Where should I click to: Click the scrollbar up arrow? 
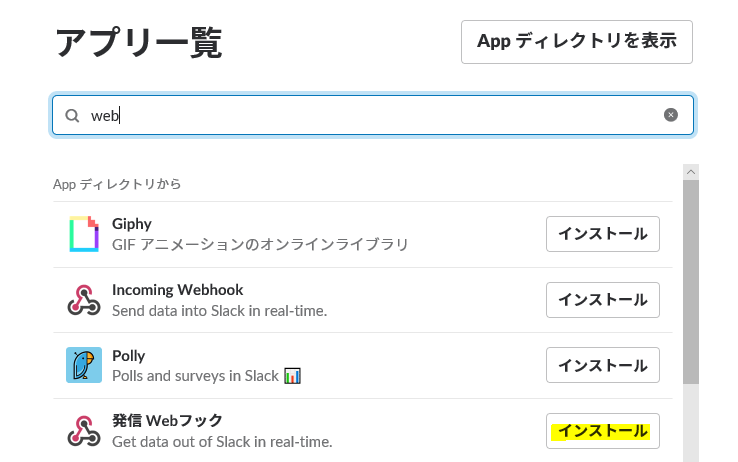[691, 172]
